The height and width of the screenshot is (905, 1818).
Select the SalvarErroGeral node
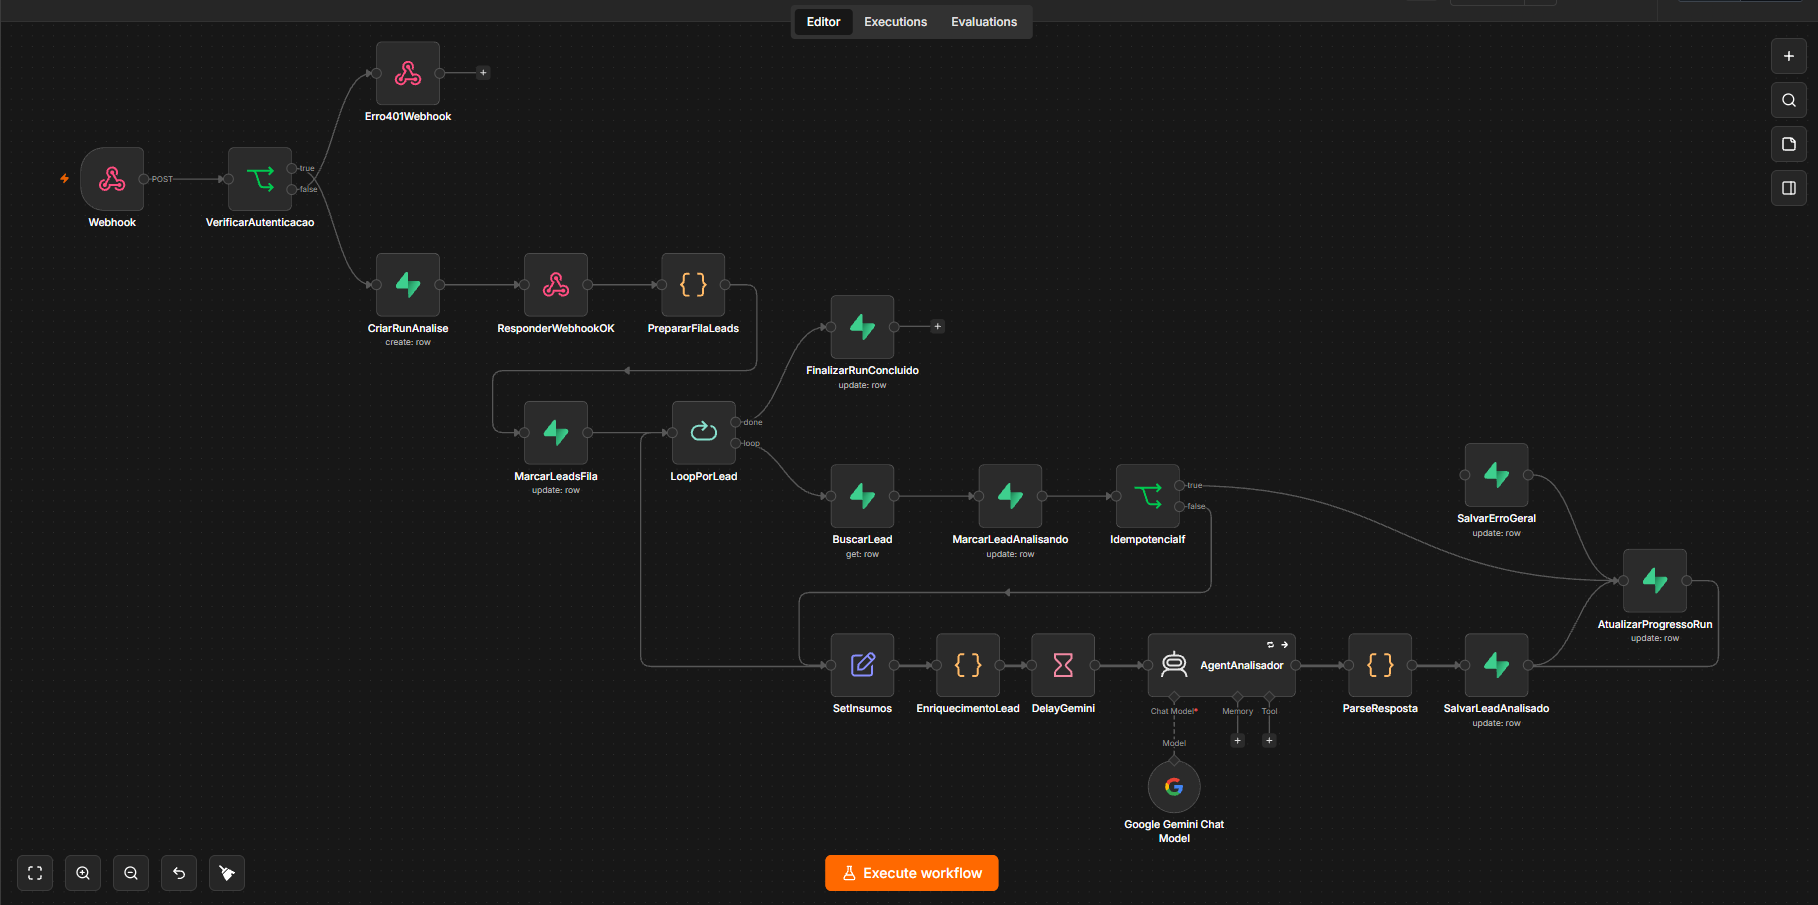pyautogui.click(x=1496, y=475)
